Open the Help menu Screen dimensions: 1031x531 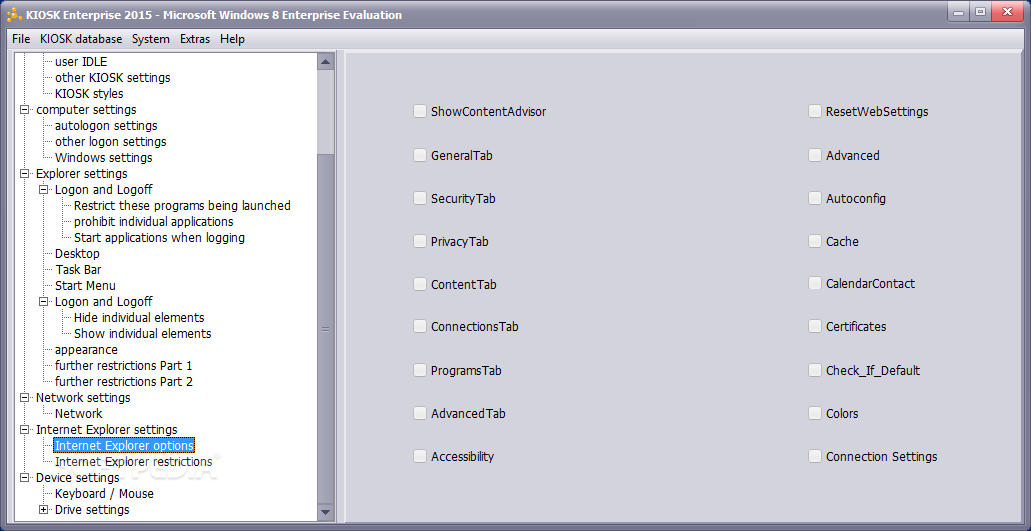click(x=232, y=39)
